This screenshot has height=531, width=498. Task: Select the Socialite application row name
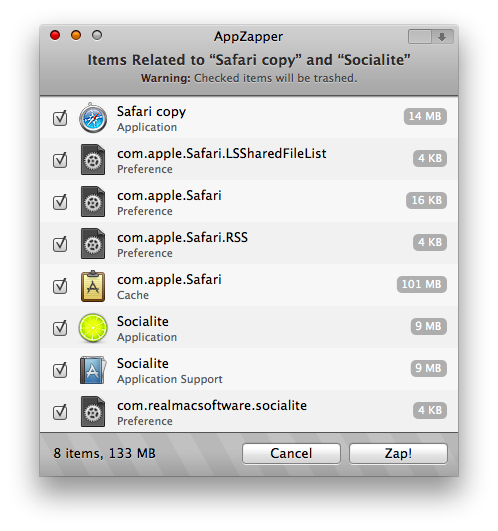[x=143, y=321]
